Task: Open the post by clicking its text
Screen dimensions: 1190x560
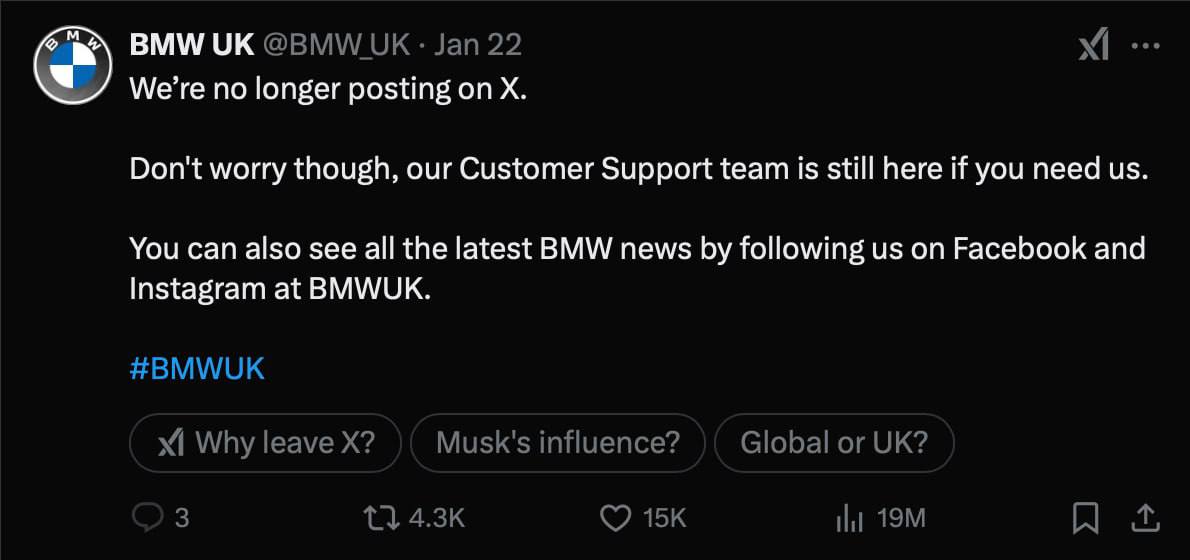Action: pos(638,169)
